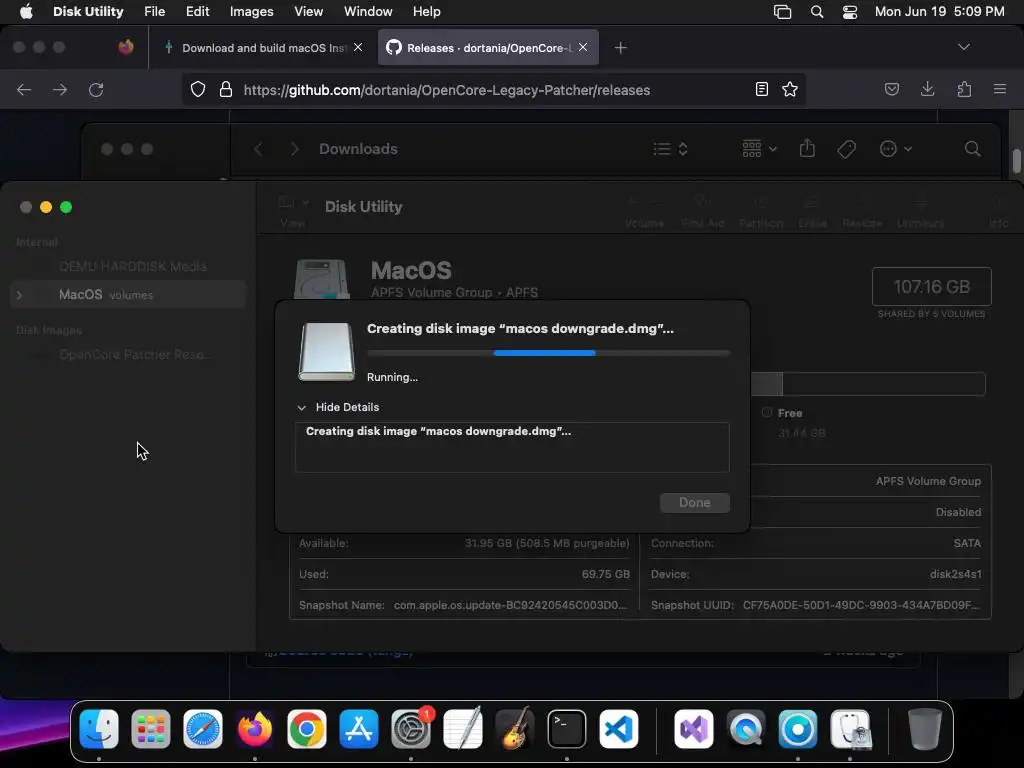Screen dimensions: 1024x768
Task: Open the Disk Utility app menu
Action: [88, 12]
